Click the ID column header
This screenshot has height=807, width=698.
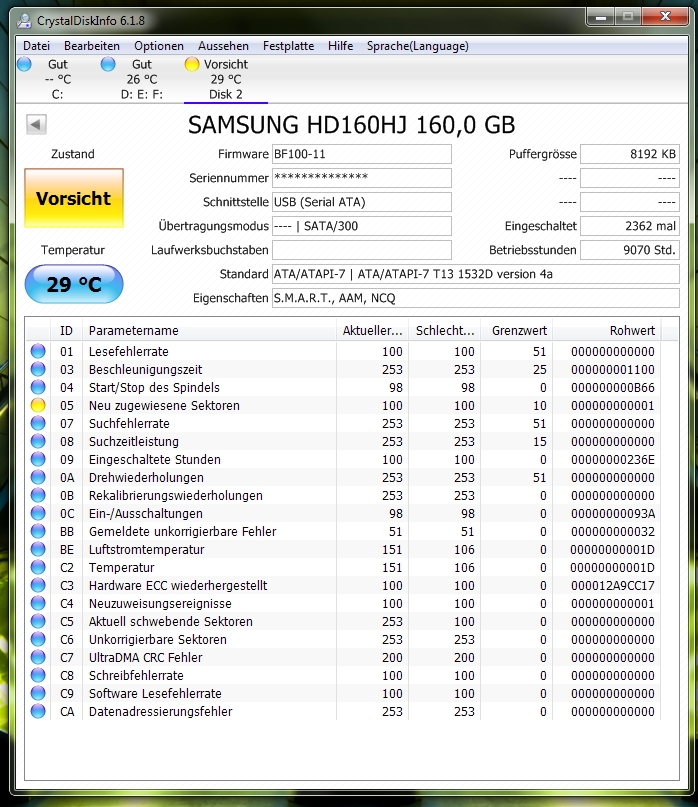click(66, 330)
